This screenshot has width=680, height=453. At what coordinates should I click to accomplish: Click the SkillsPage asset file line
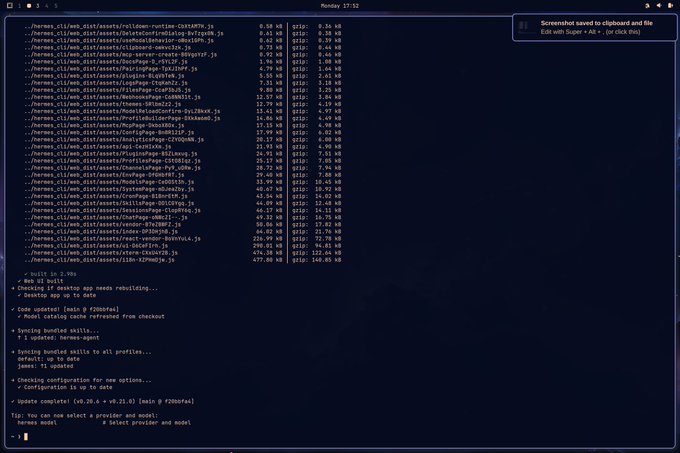tap(109, 203)
